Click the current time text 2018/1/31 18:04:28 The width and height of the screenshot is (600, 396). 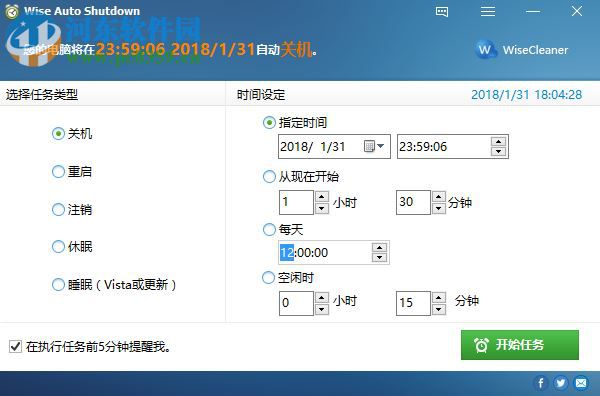point(527,95)
